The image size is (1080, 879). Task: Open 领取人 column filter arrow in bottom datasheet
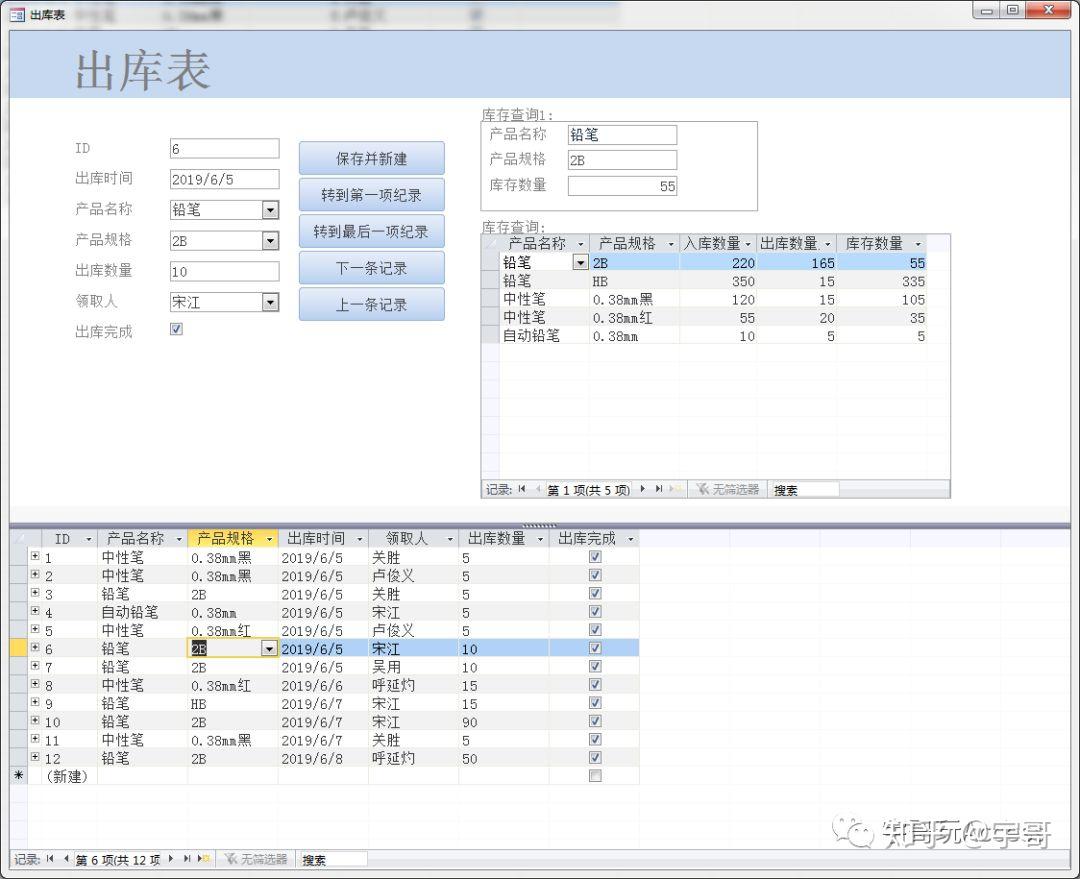tap(450, 539)
